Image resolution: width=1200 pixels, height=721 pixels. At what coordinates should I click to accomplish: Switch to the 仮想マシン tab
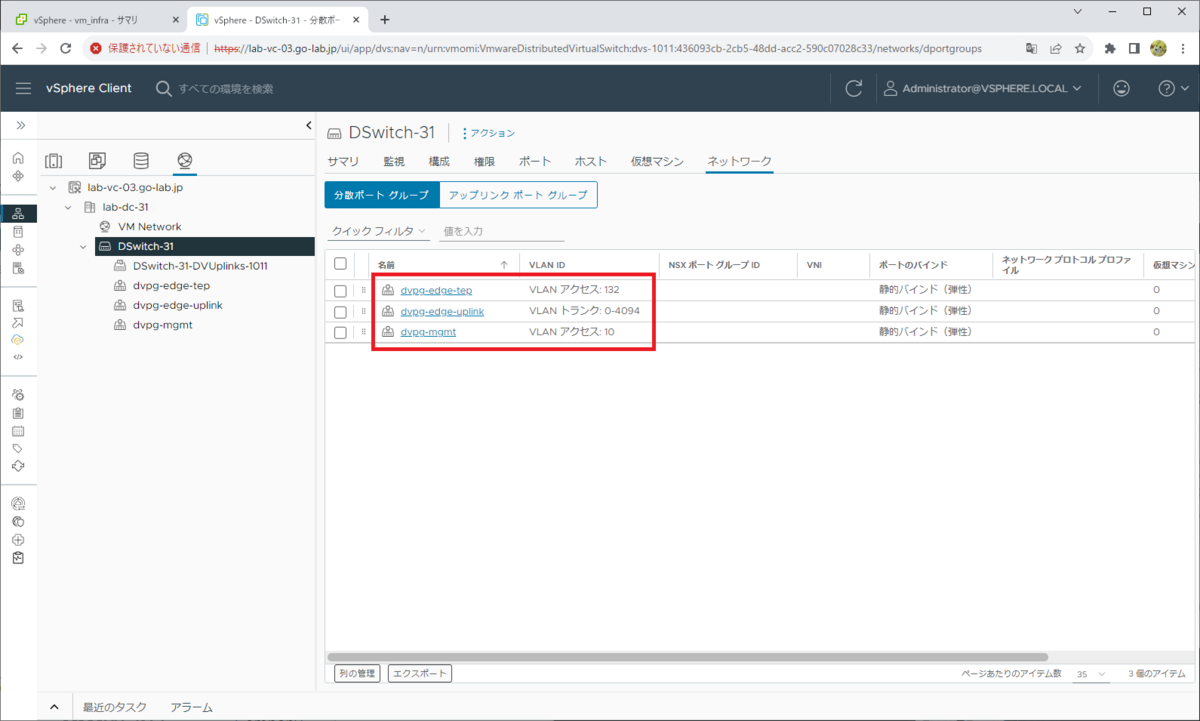click(657, 161)
